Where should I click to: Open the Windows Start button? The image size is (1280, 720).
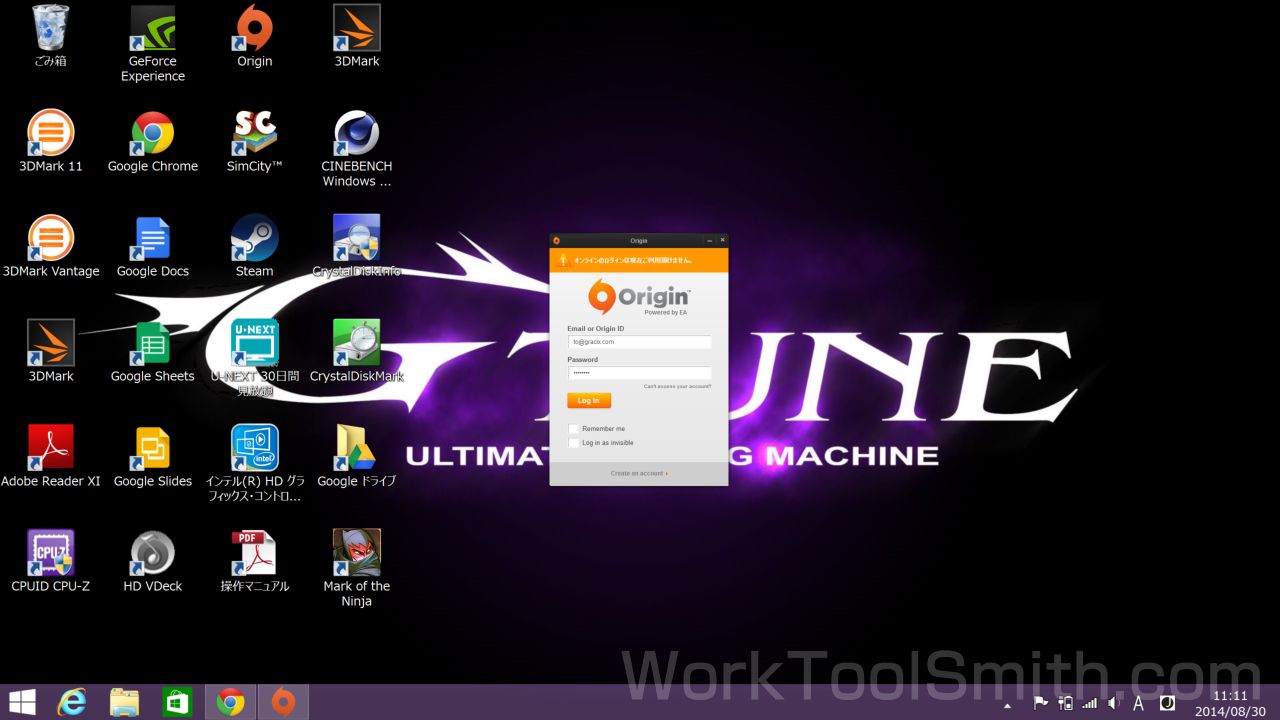tap(22, 702)
